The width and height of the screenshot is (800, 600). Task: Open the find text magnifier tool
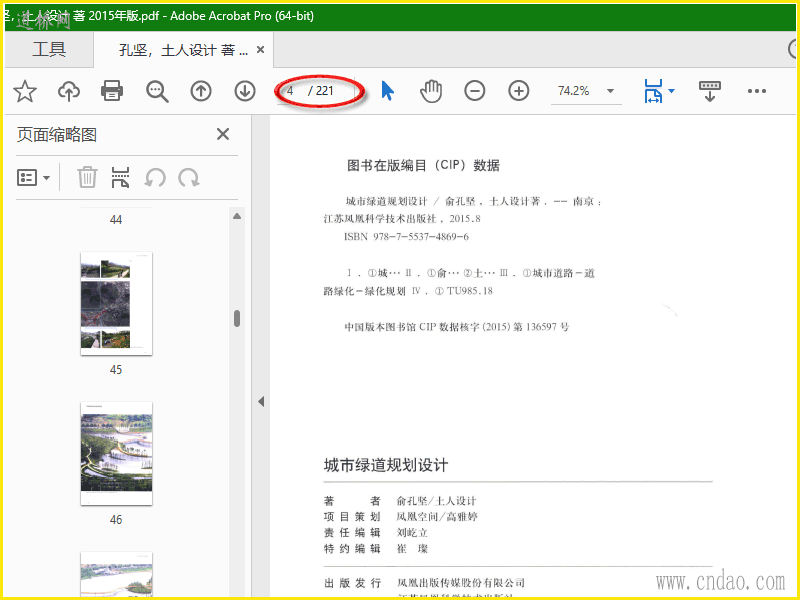pyautogui.click(x=157, y=91)
